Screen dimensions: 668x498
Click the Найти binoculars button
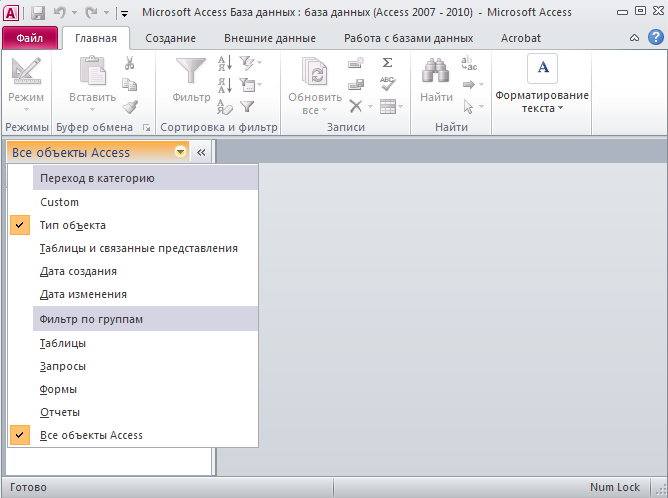pos(436,81)
